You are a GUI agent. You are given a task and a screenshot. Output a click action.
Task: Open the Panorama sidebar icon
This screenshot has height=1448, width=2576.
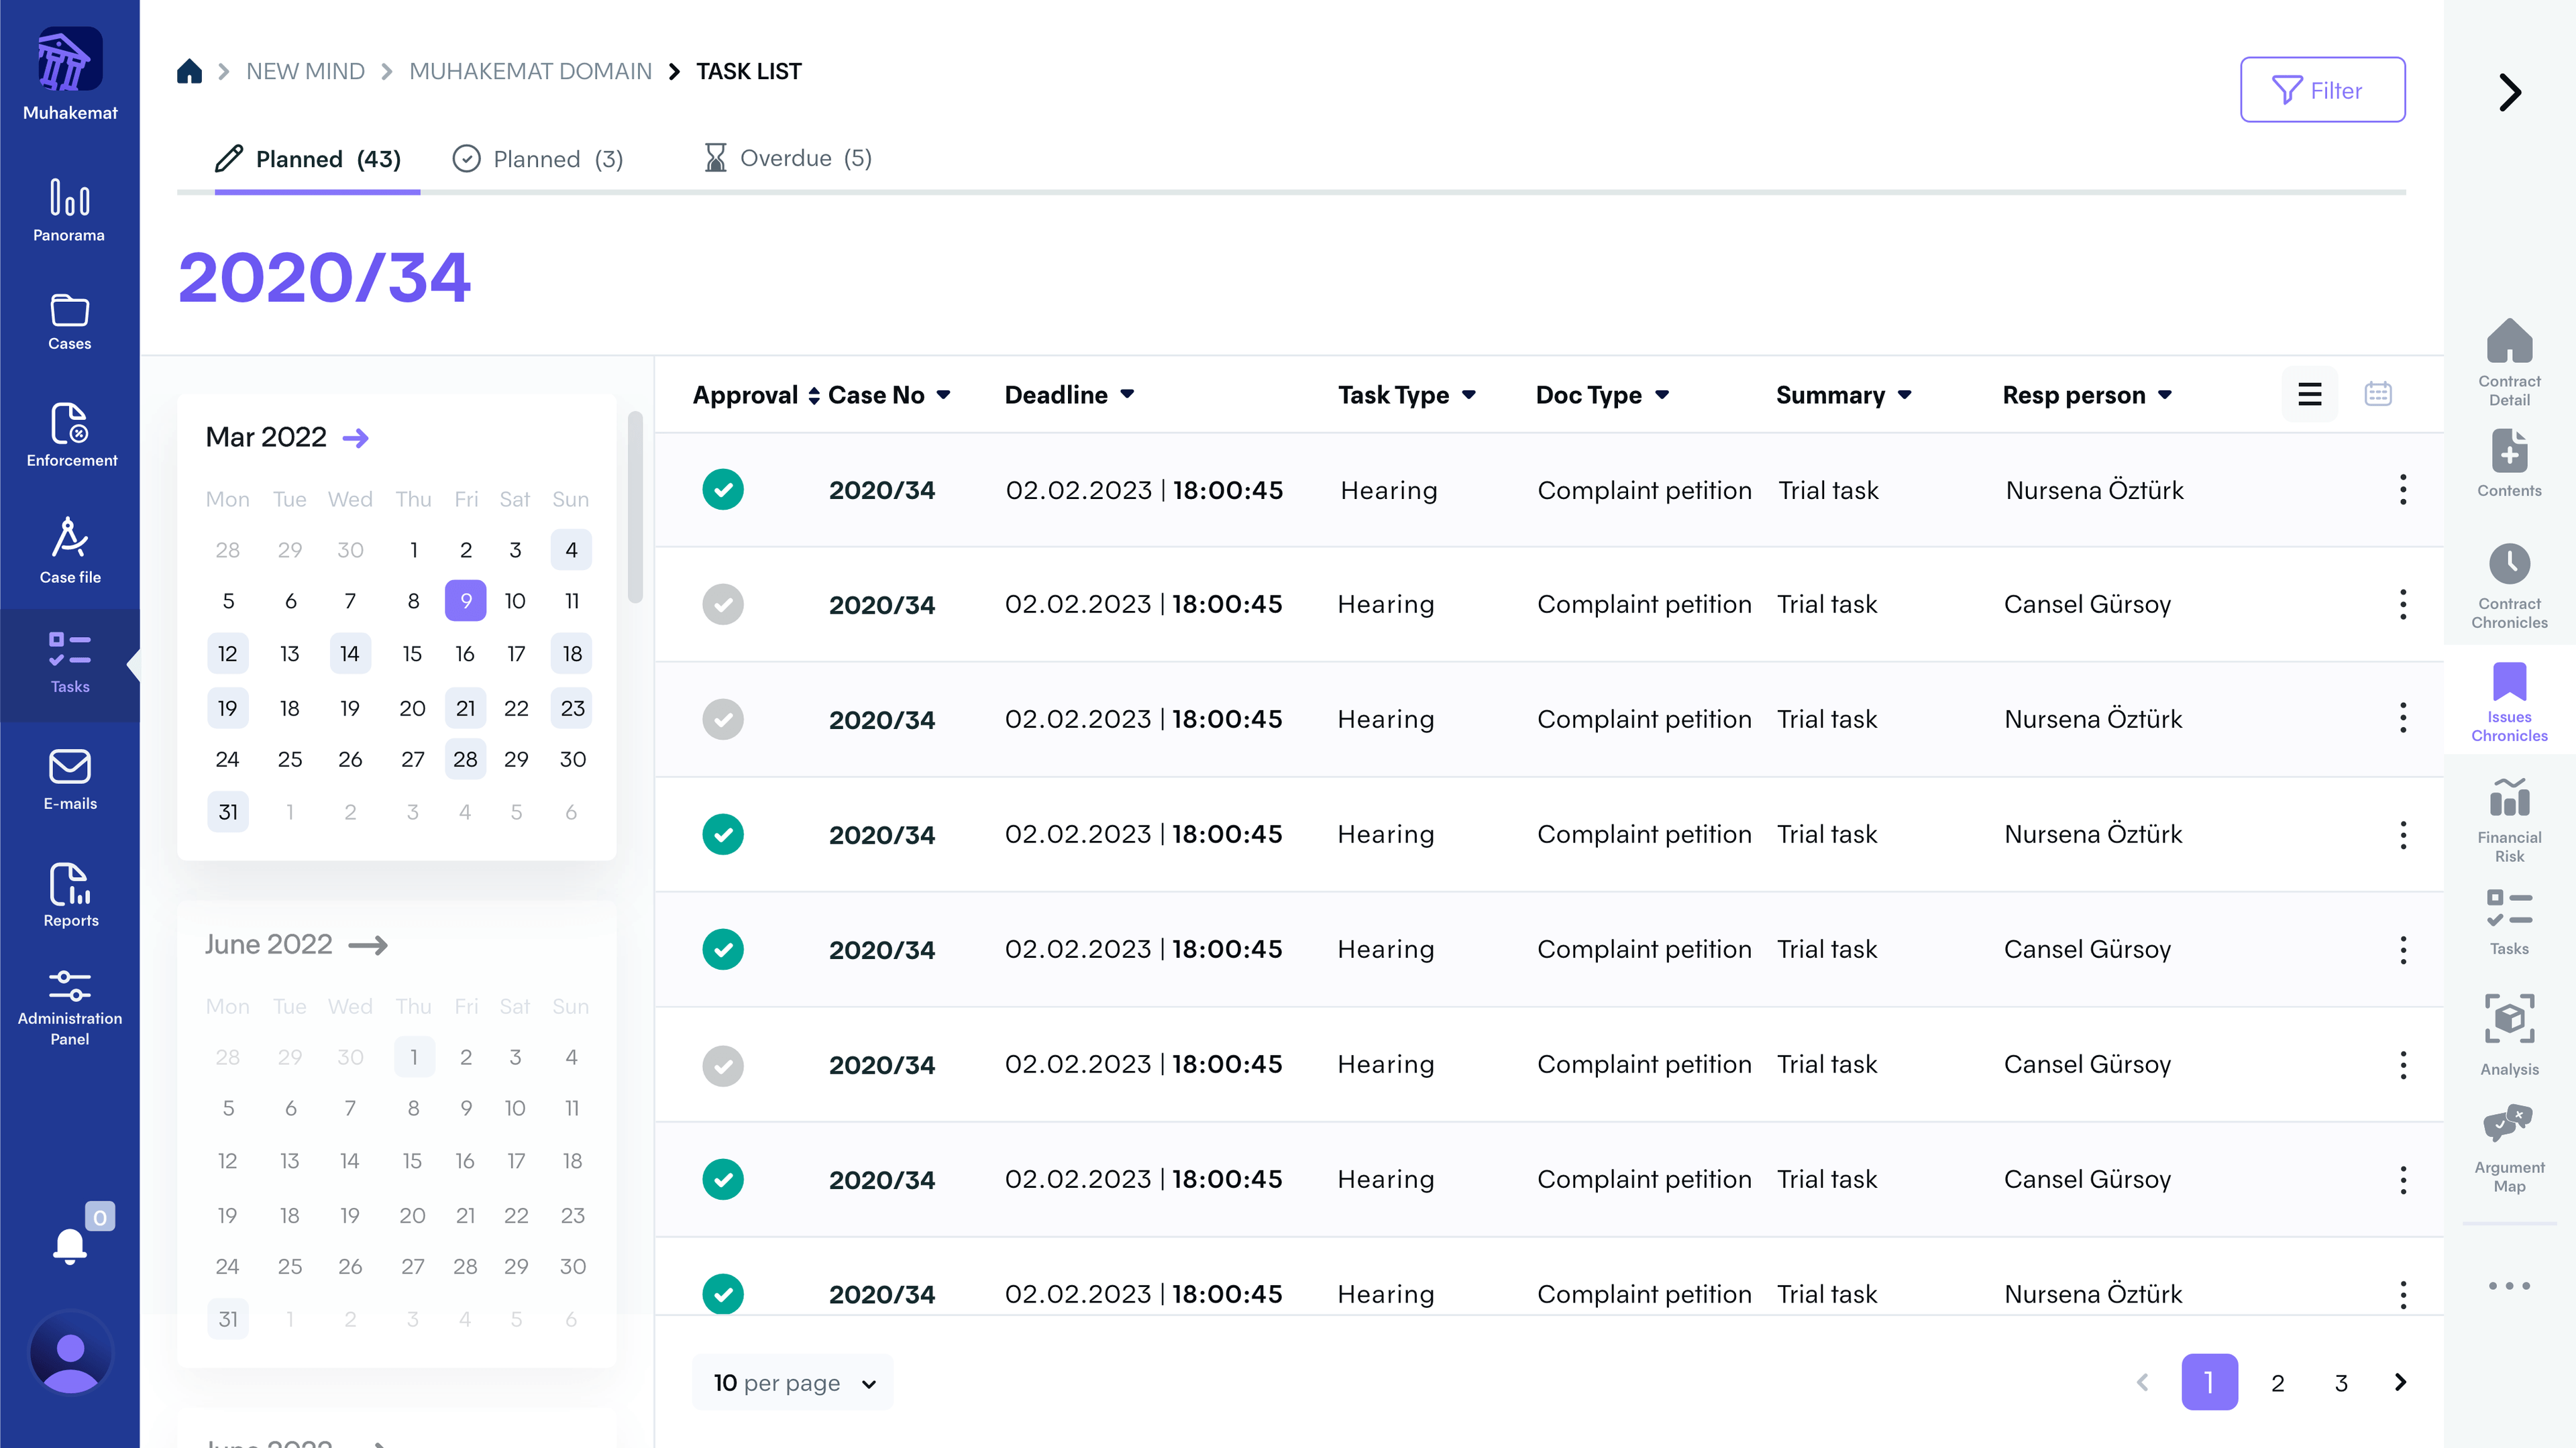pos(69,209)
